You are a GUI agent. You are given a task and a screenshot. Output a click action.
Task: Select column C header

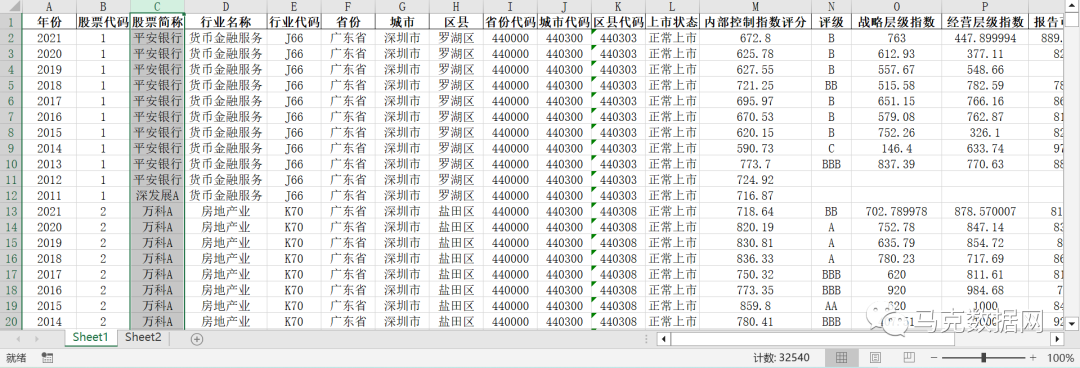coord(158,6)
